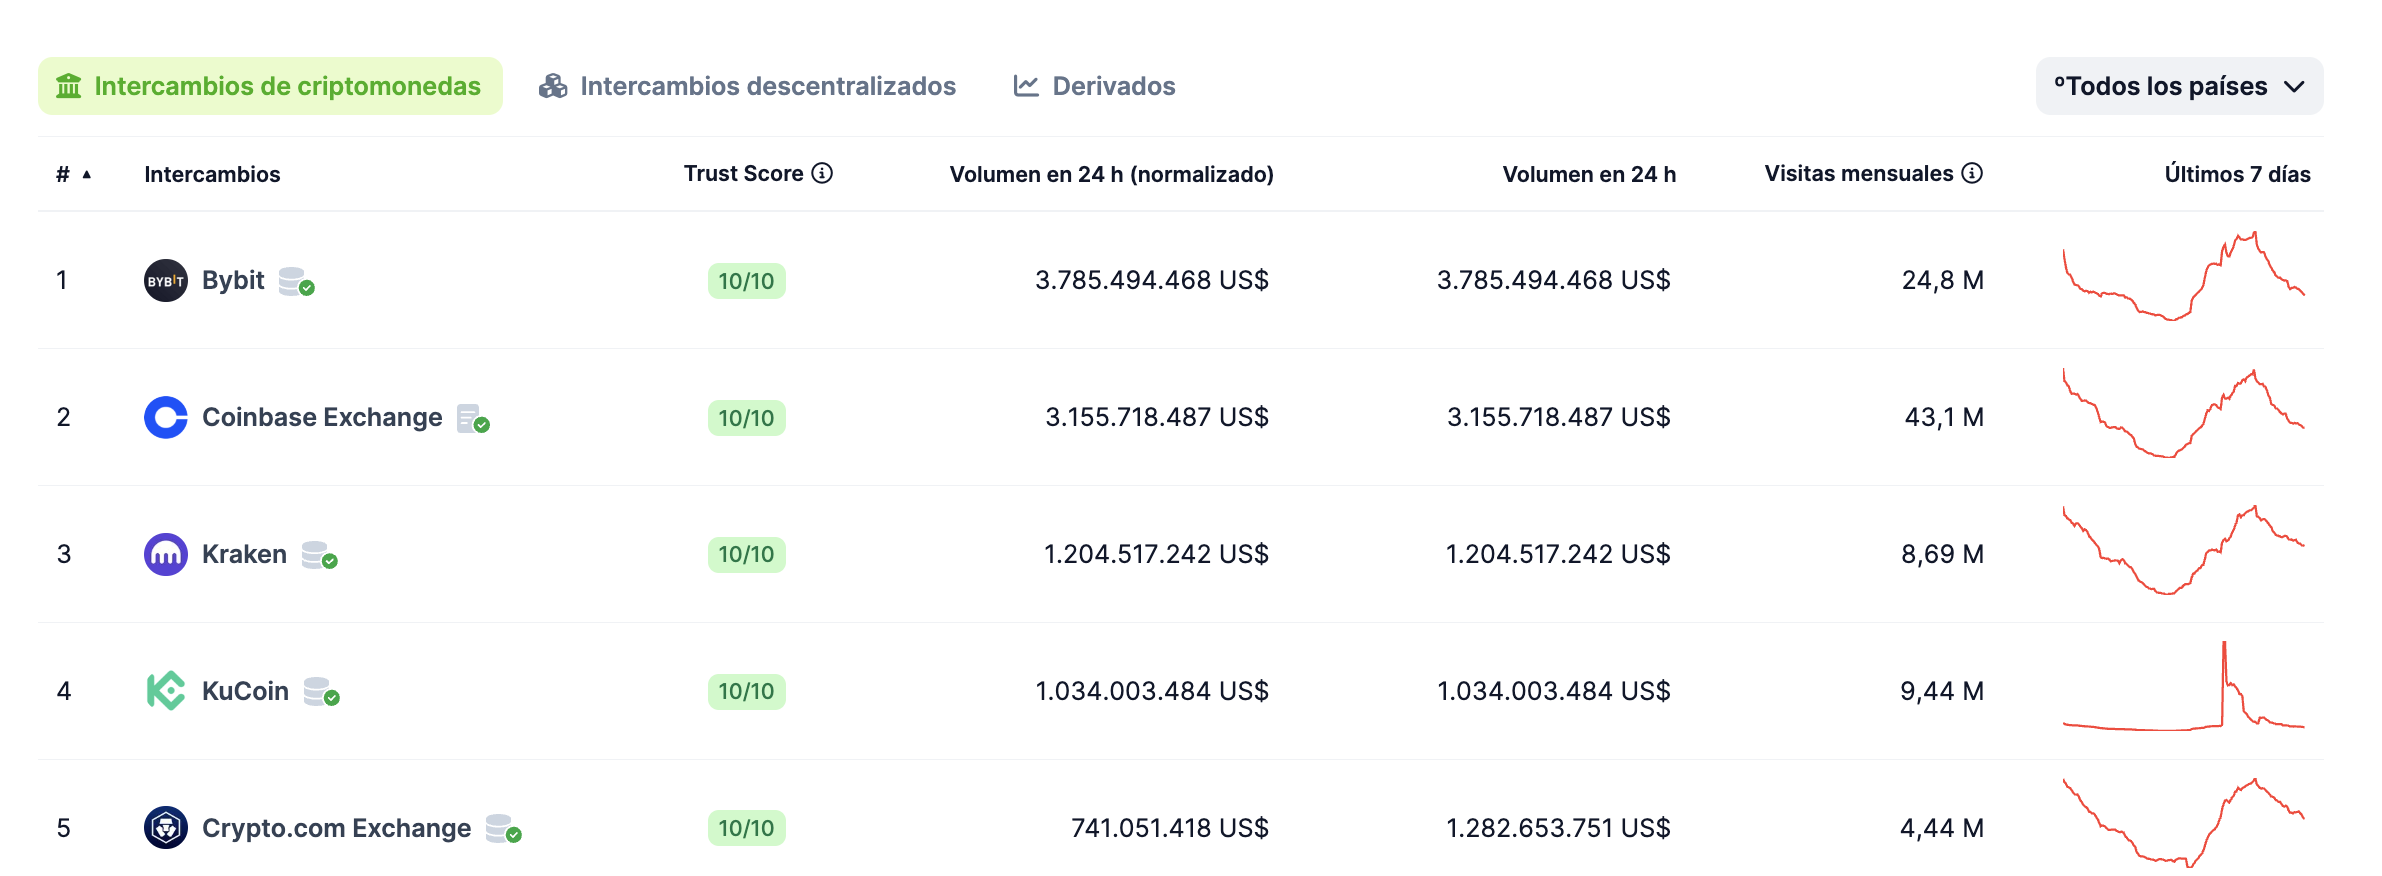Switch to the Derivados tab

[x=1094, y=86]
